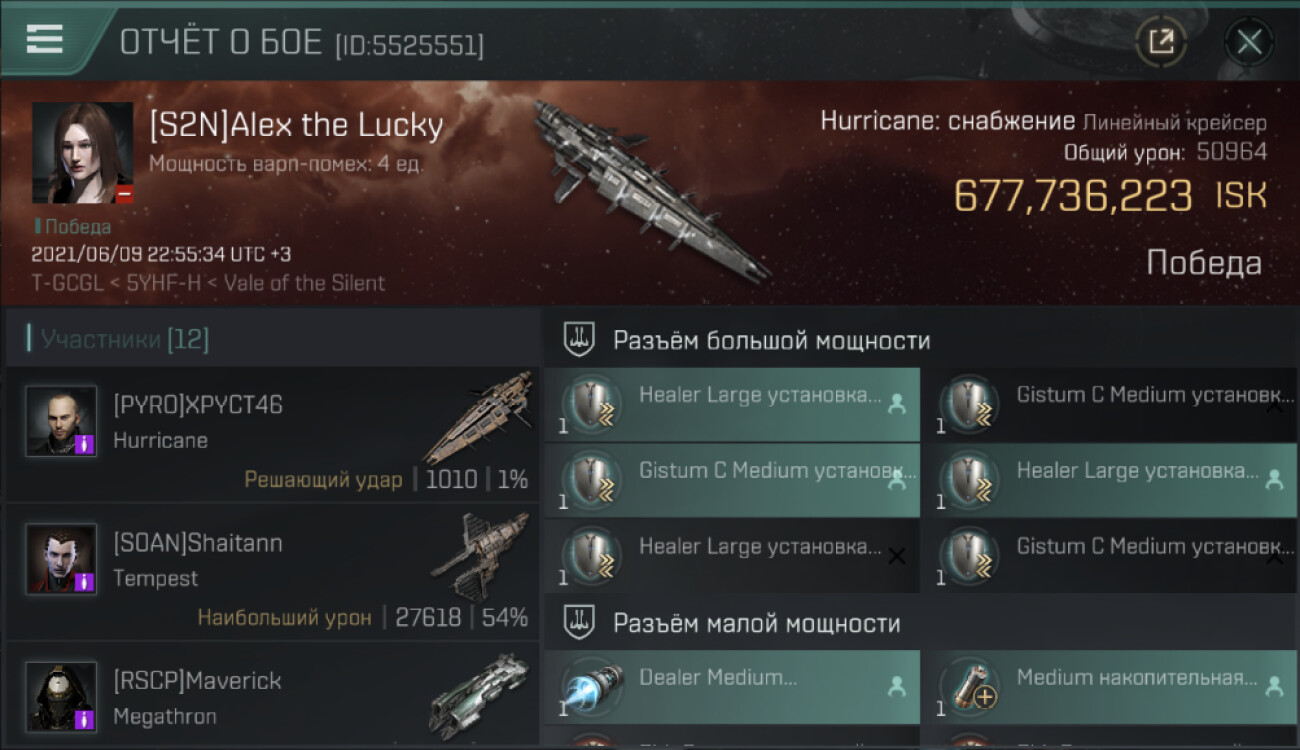Close the battle report window
The image size is (1300, 750).
point(1249,42)
